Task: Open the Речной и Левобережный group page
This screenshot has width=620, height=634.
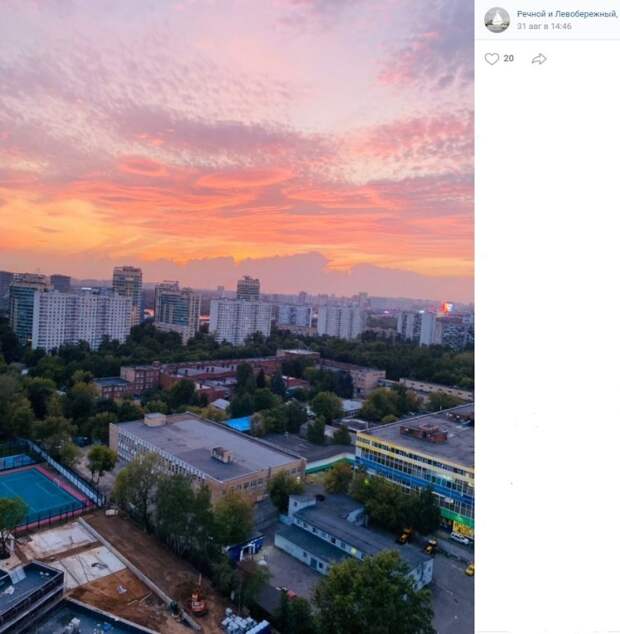Action: tap(567, 14)
